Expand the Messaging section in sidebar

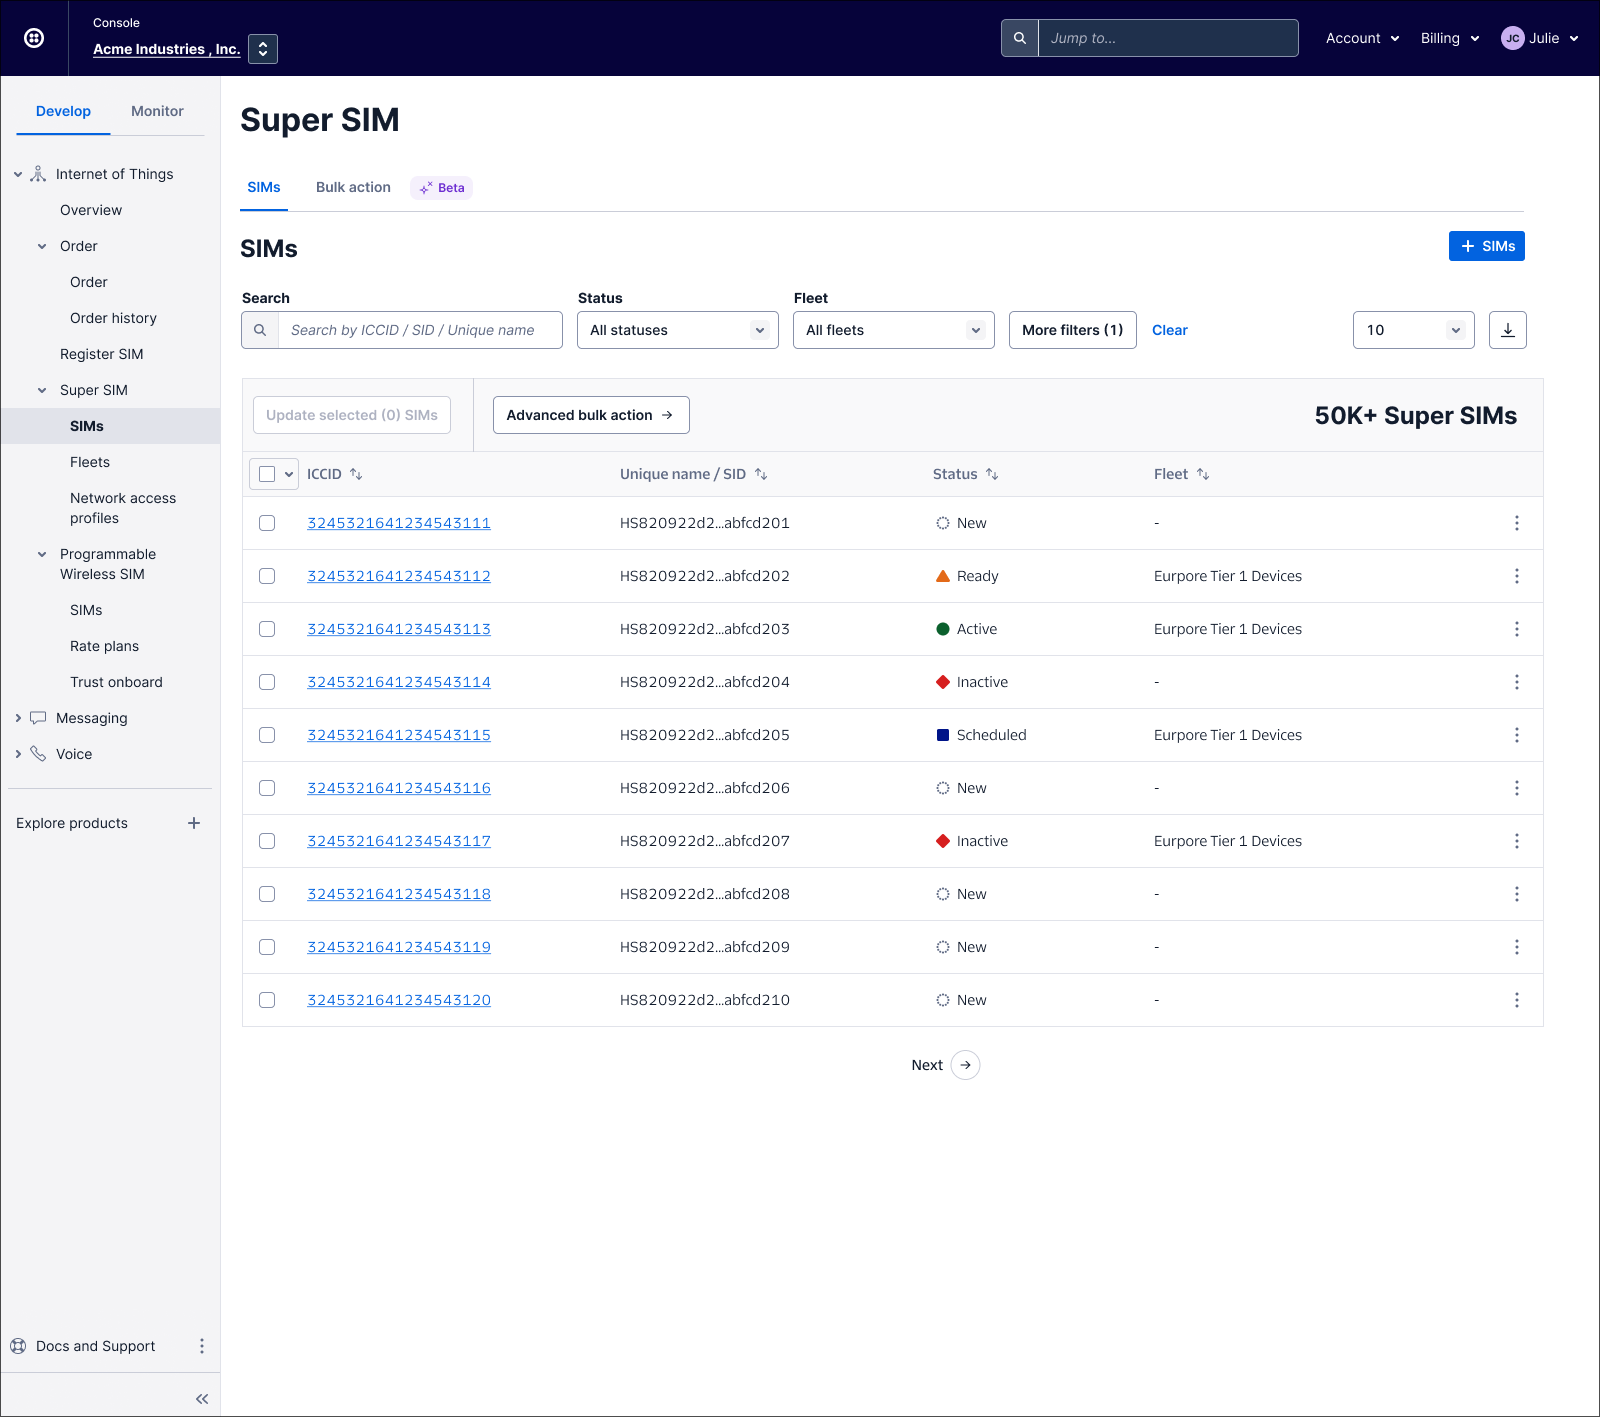pos(18,718)
